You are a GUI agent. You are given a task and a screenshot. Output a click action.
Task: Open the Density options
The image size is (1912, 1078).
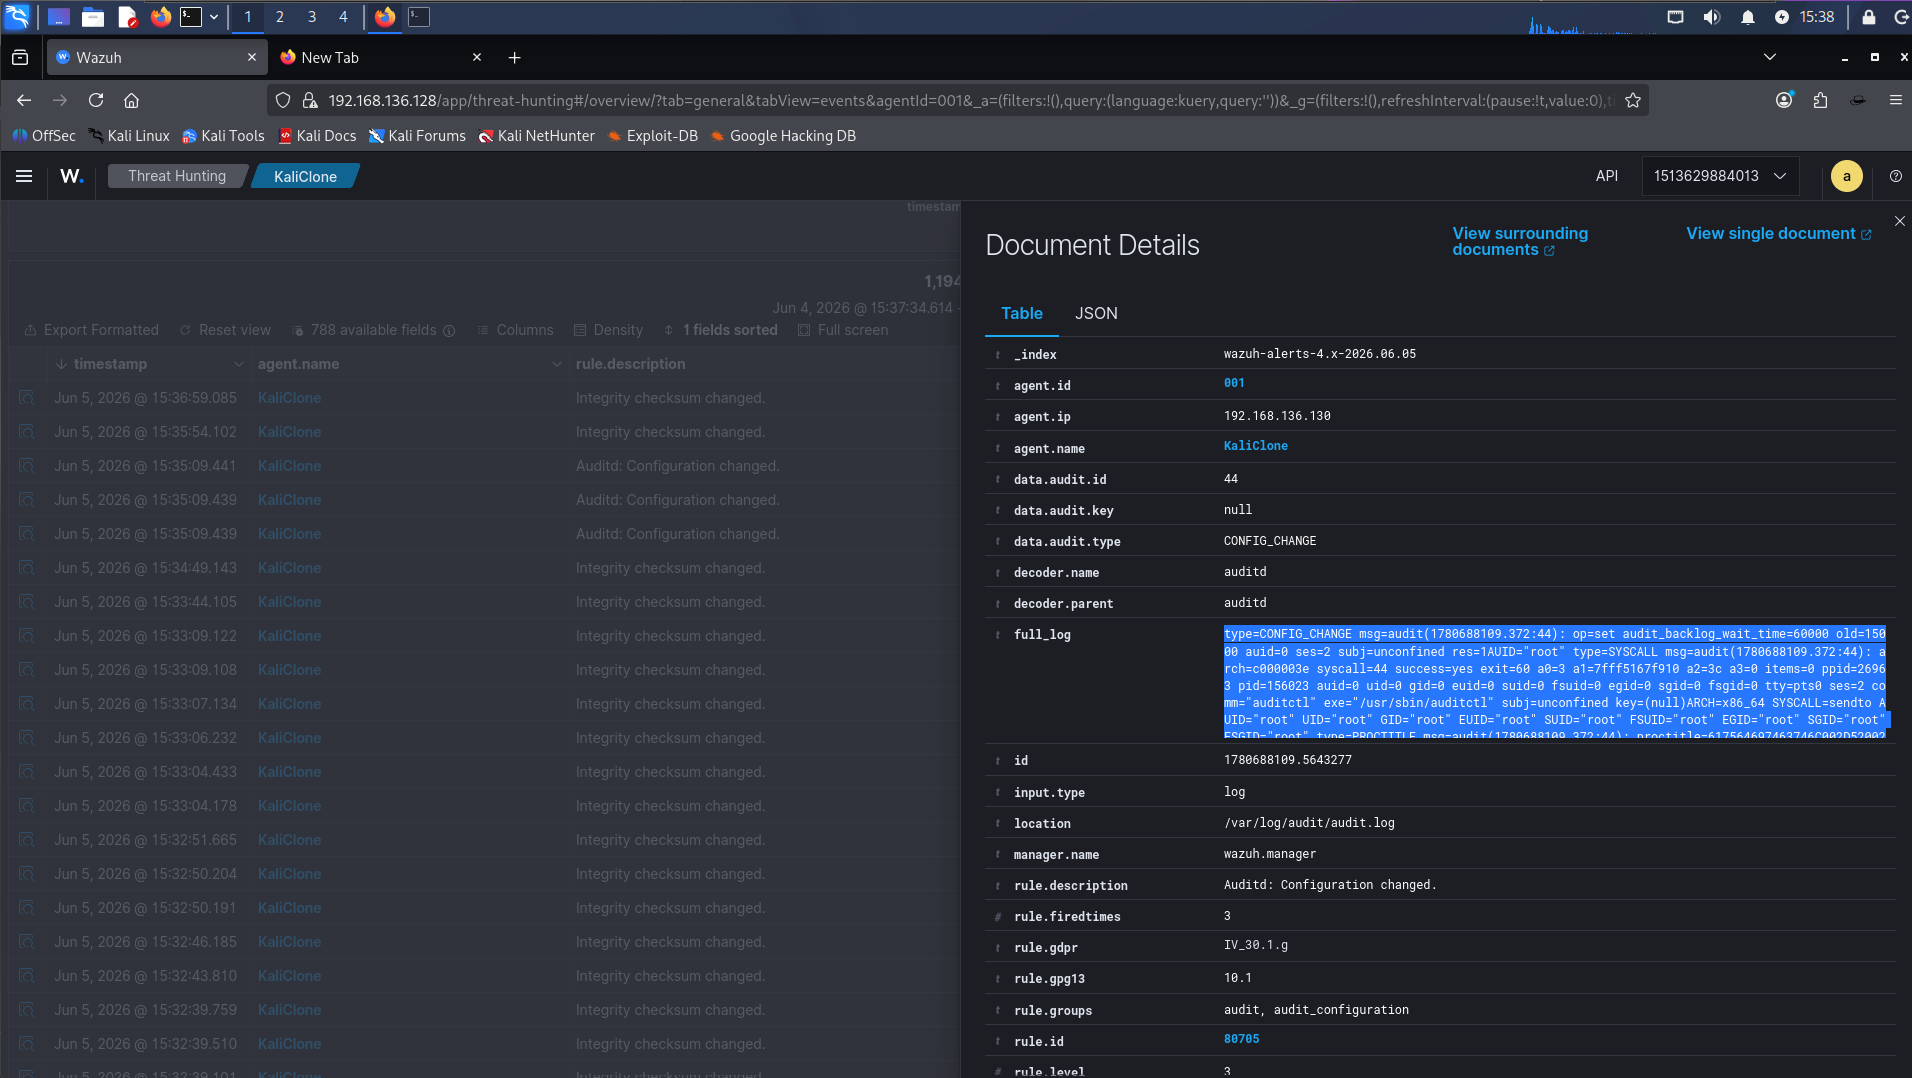point(609,330)
